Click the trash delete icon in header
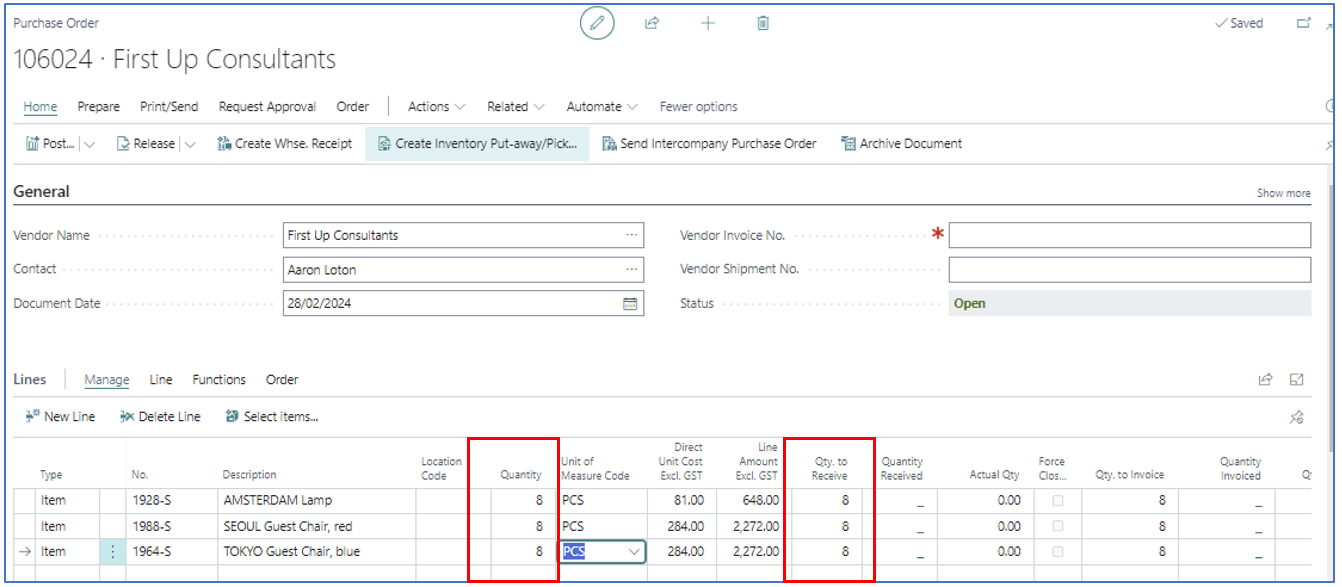 coord(763,23)
